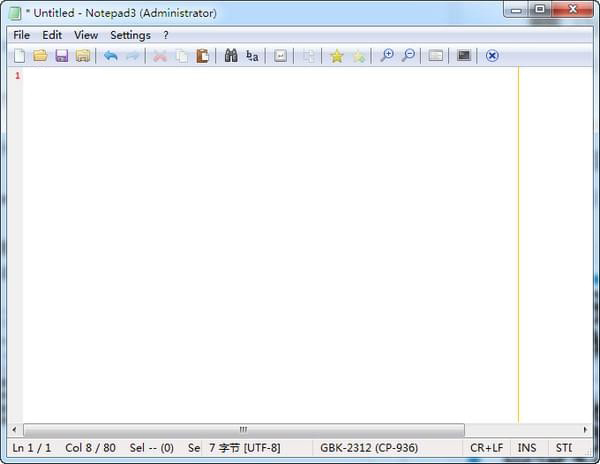Click the 'GBK-2312 (CP-936)' encoding status entry
Screen dimensions: 600x464
(369, 448)
